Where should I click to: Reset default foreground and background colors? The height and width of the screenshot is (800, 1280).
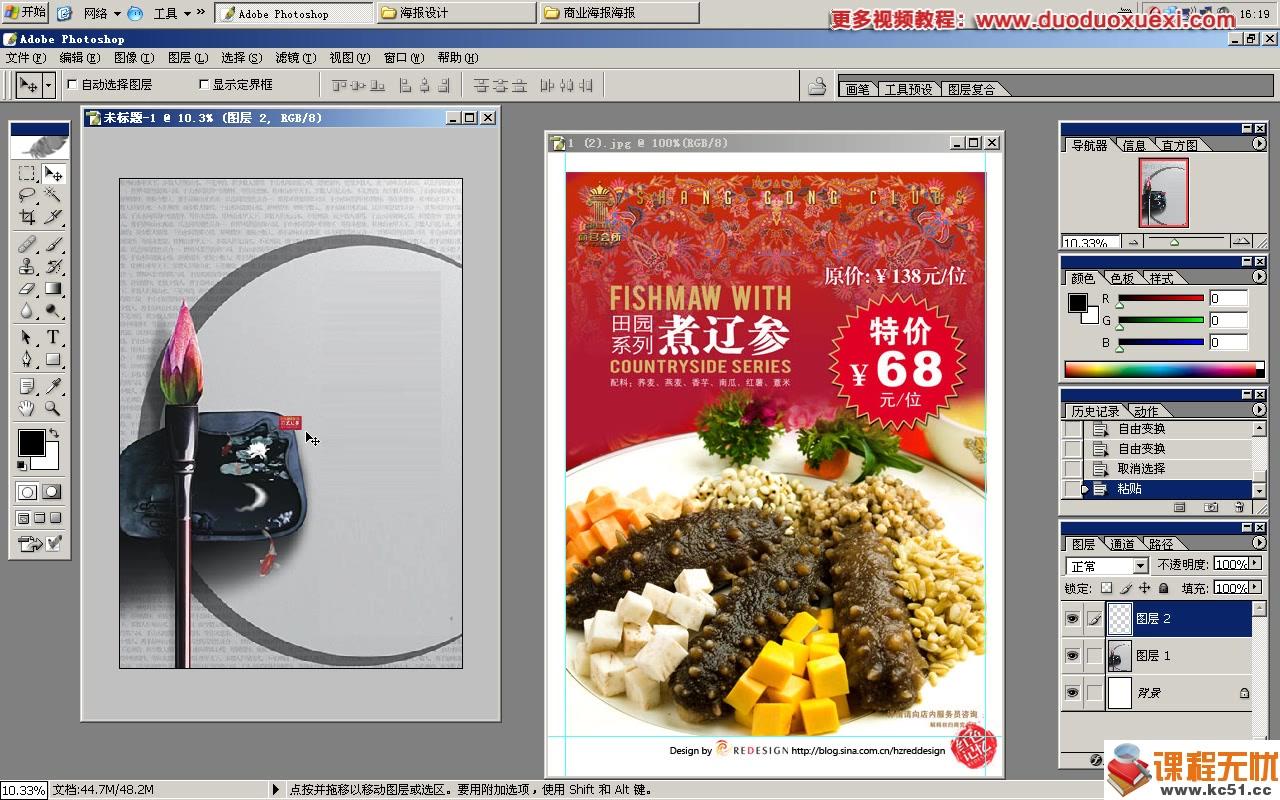[x=22, y=465]
